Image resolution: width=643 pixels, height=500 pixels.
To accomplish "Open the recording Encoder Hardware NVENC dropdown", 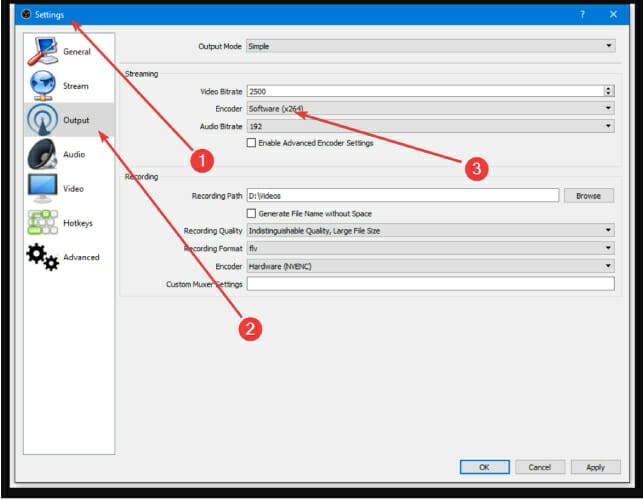I will coord(430,266).
